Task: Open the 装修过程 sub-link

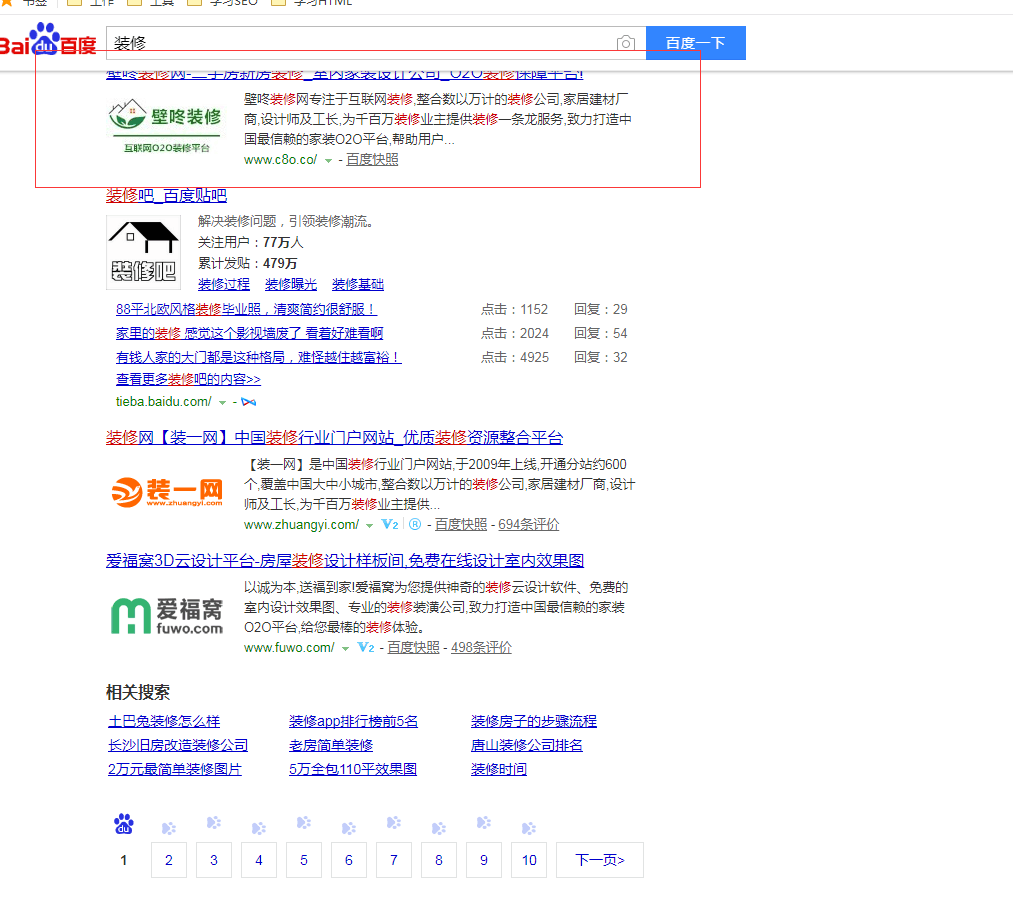Action: pos(224,284)
